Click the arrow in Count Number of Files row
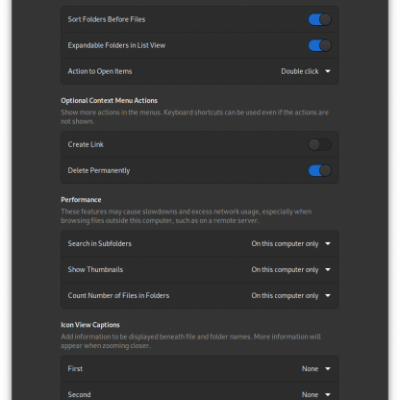The width and height of the screenshot is (400, 400). click(x=328, y=296)
